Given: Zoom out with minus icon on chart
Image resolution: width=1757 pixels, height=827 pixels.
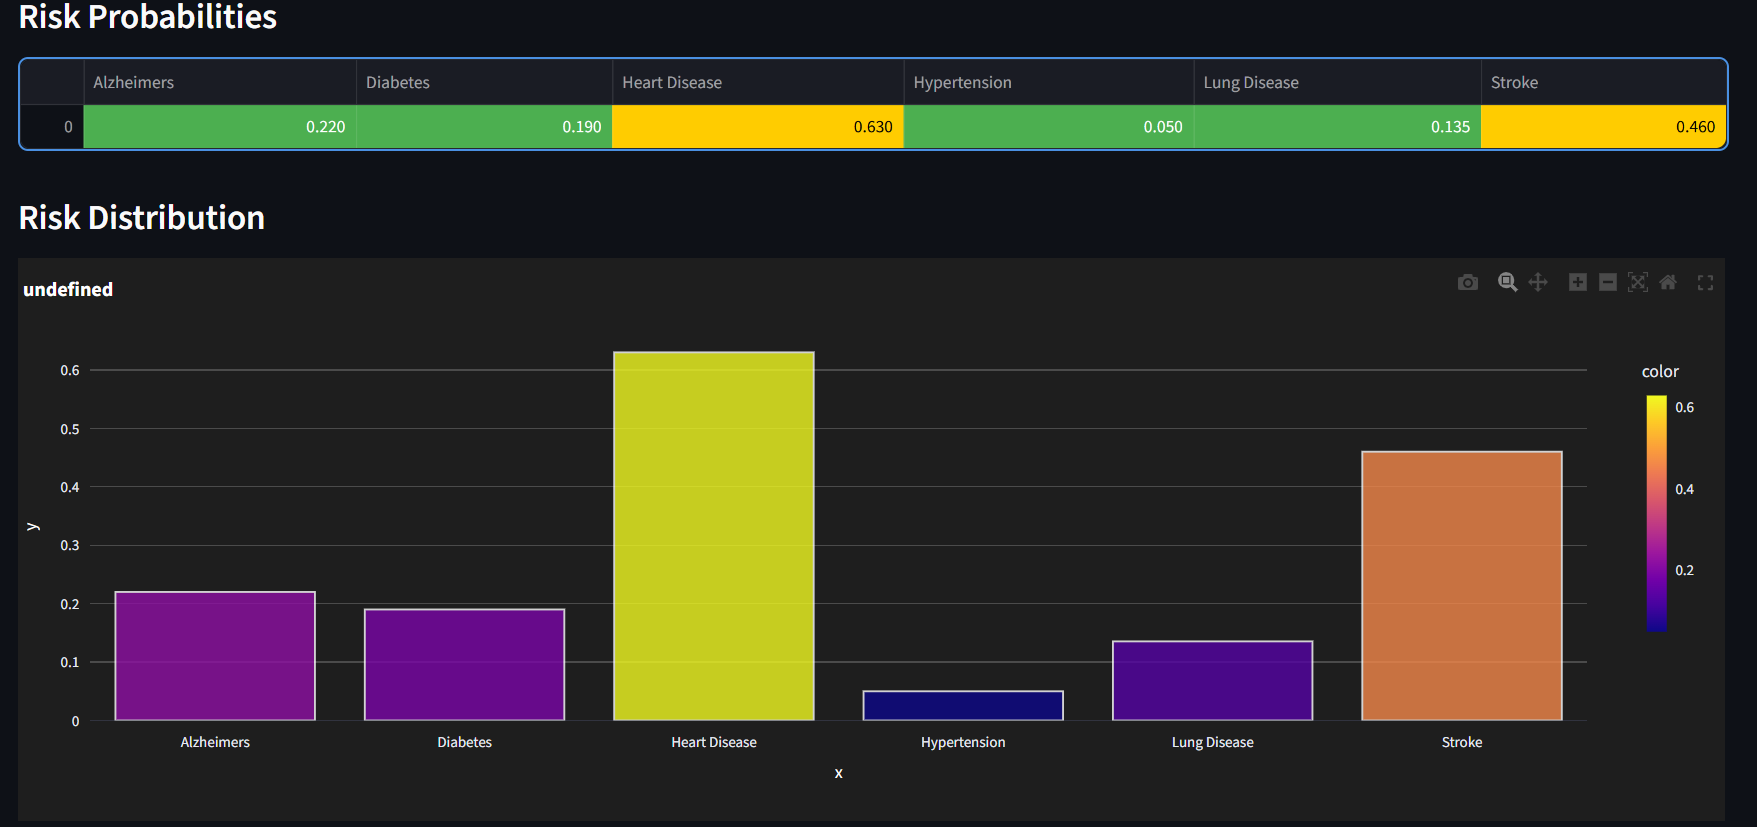Looking at the screenshot, I should [1607, 283].
